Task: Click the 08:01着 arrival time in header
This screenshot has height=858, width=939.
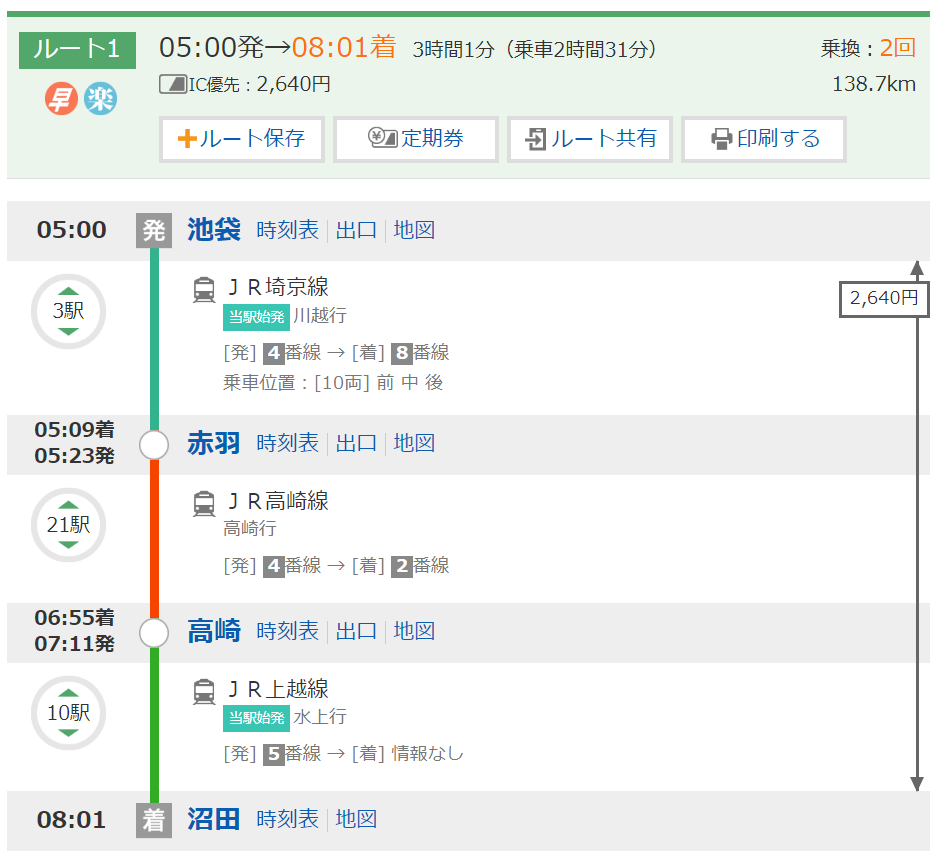Action: click(x=344, y=47)
